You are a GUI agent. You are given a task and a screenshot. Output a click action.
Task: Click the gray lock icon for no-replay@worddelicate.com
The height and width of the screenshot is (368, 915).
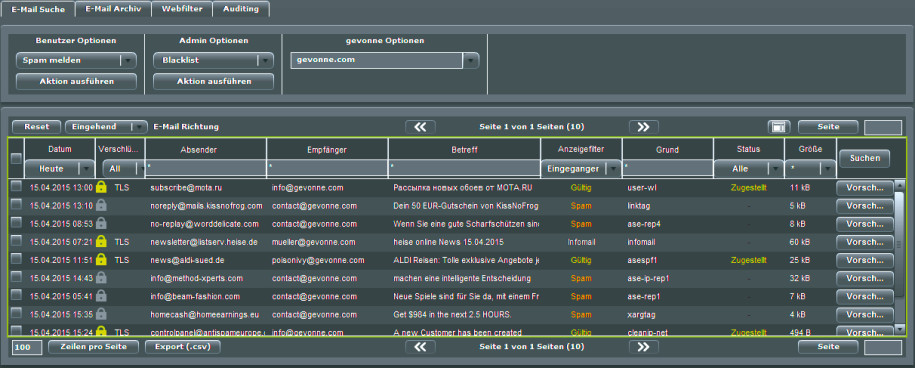click(102, 223)
